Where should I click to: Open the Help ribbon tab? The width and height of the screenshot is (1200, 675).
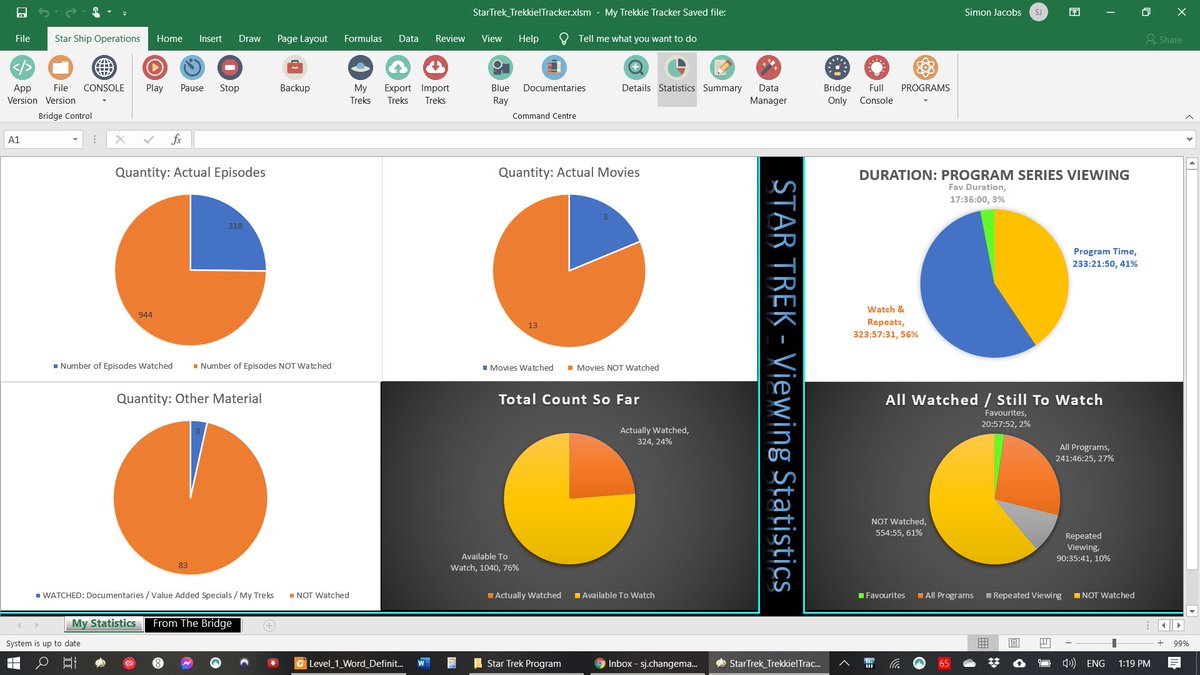click(529, 39)
